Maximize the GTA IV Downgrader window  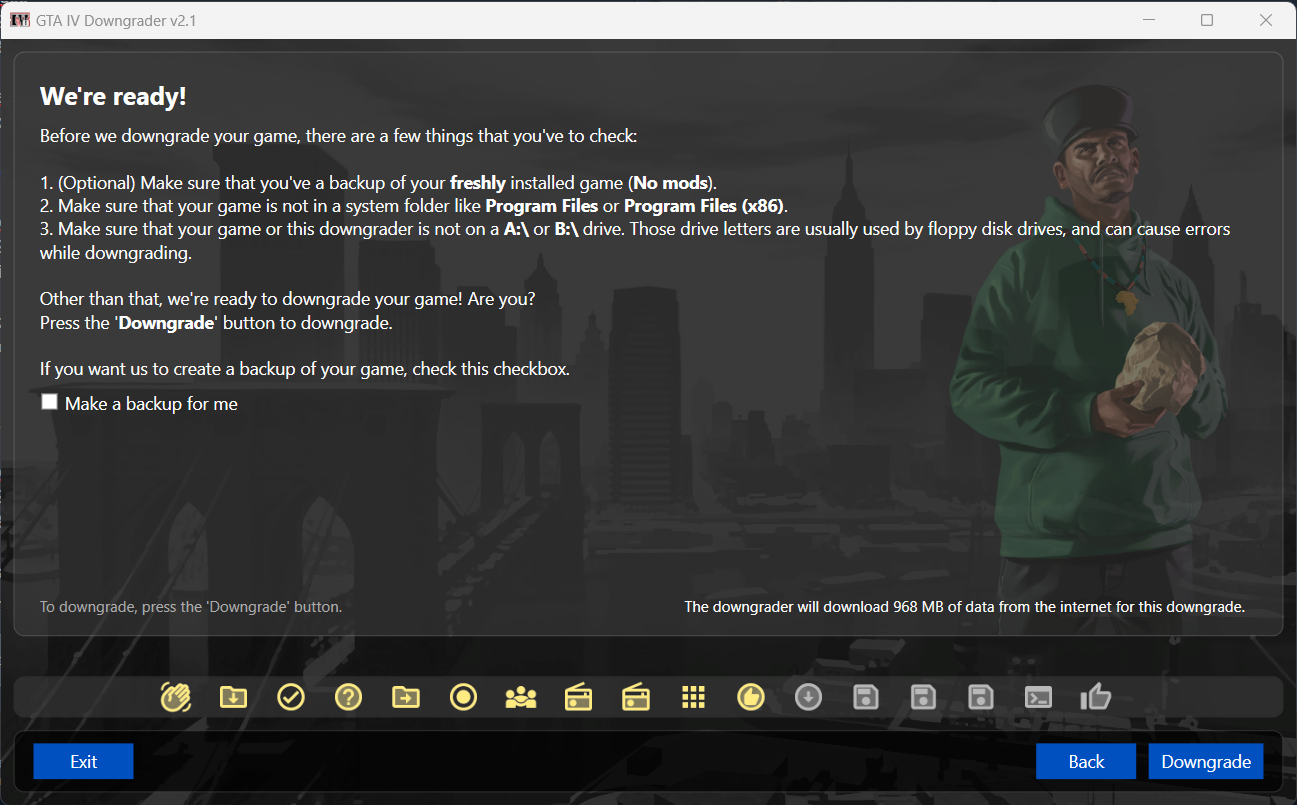click(x=1207, y=20)
